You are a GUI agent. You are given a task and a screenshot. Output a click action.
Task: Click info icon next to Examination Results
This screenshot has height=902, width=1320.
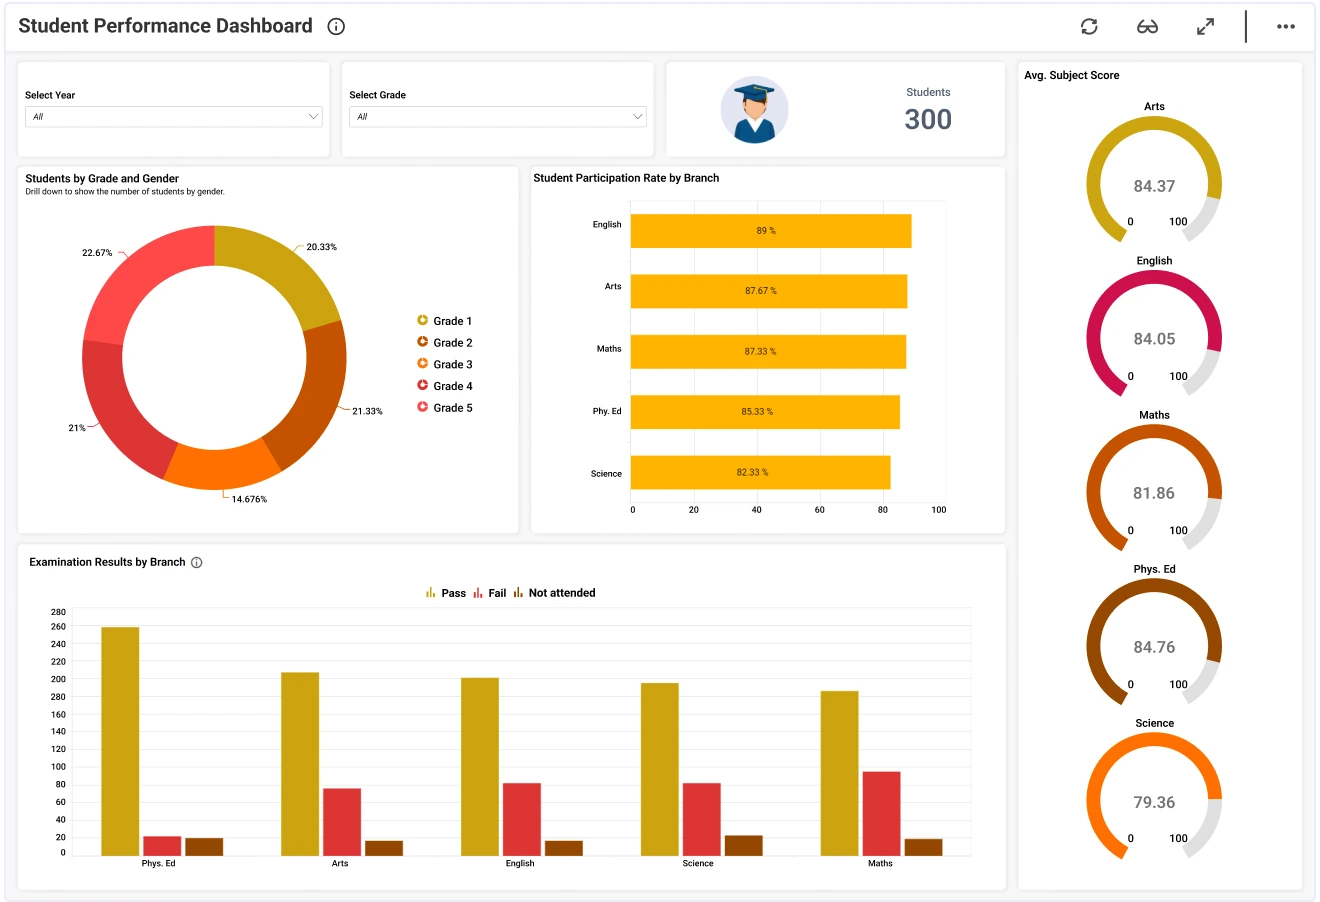pos(197,563)
